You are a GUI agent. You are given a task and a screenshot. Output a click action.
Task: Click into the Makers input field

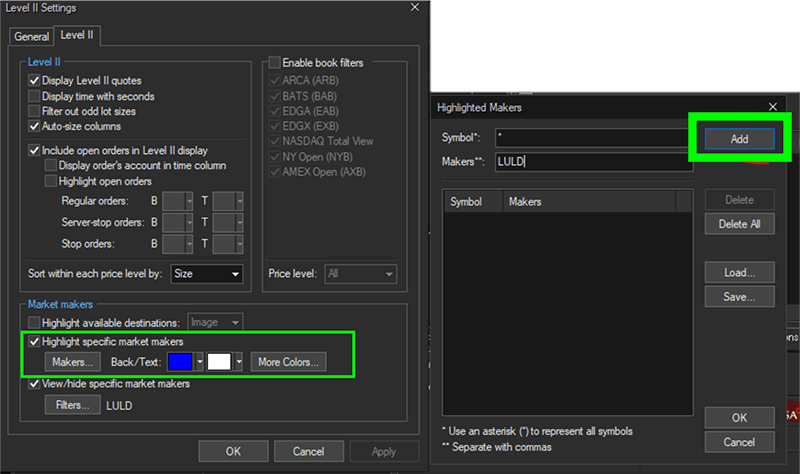tap(592, 161)
